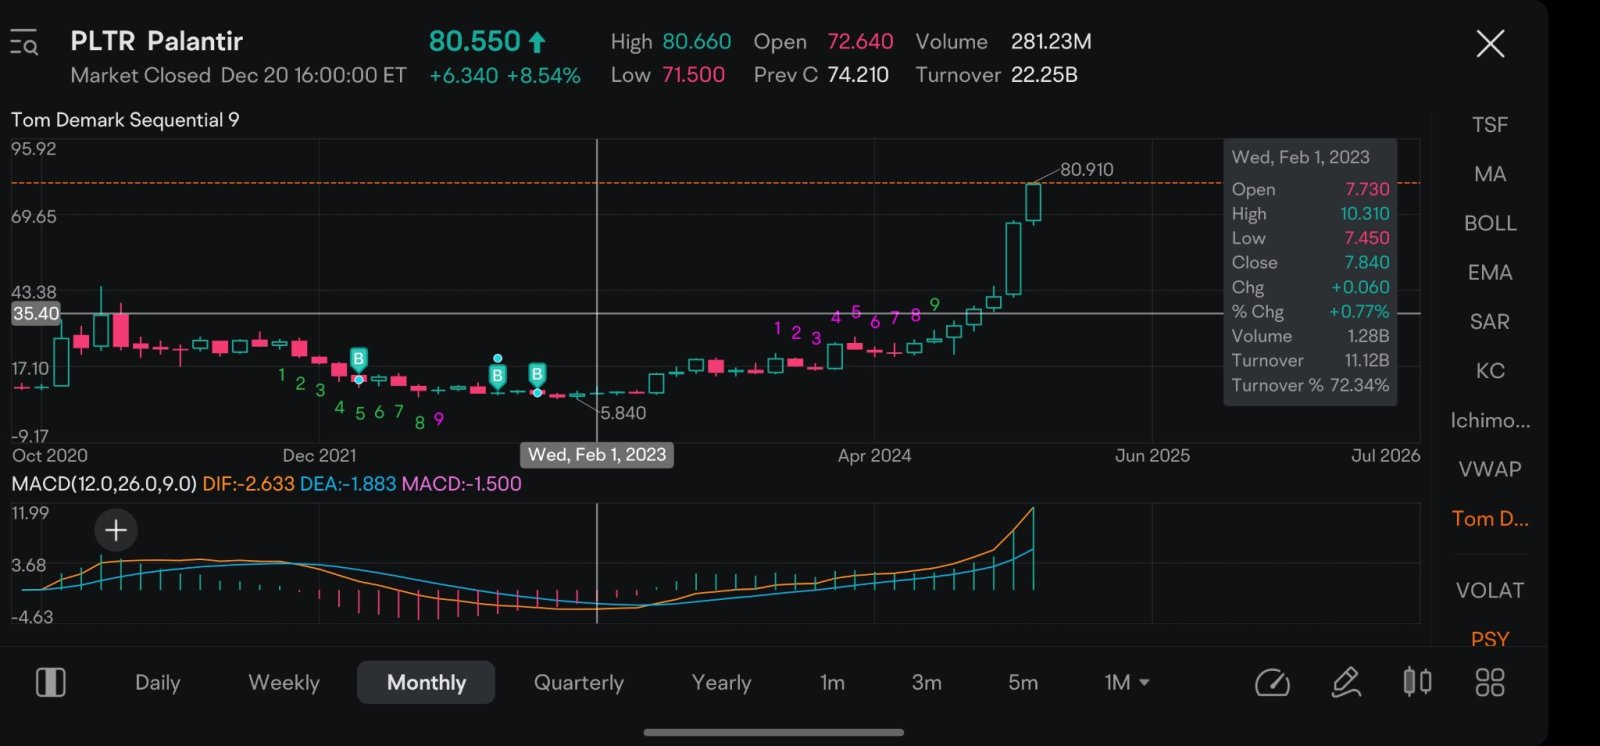Open the four-square grid layout icon

(1489, 682)
